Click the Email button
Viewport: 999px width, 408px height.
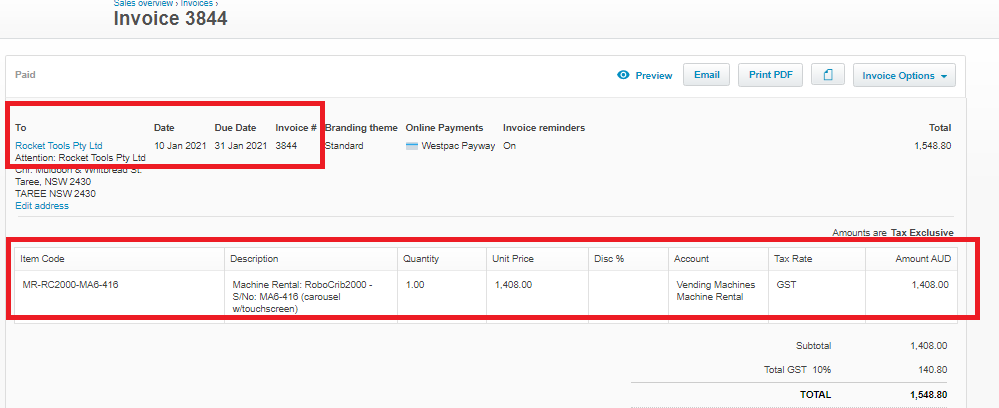click(x=707, y=75)
